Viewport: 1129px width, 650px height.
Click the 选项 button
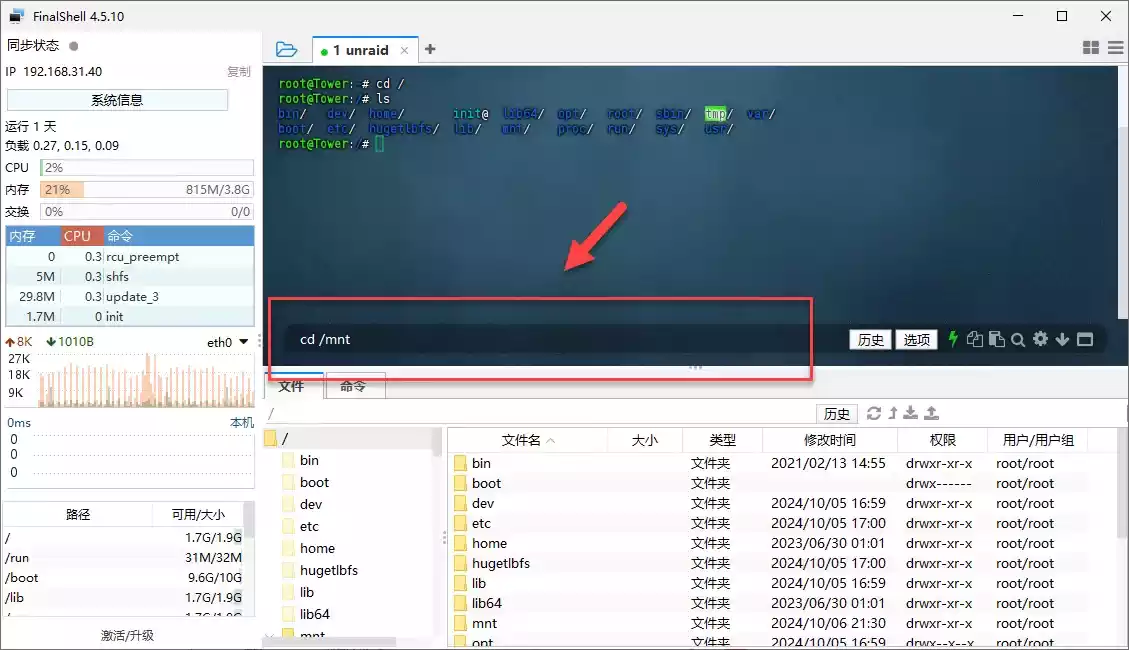(x=917, y=340)
